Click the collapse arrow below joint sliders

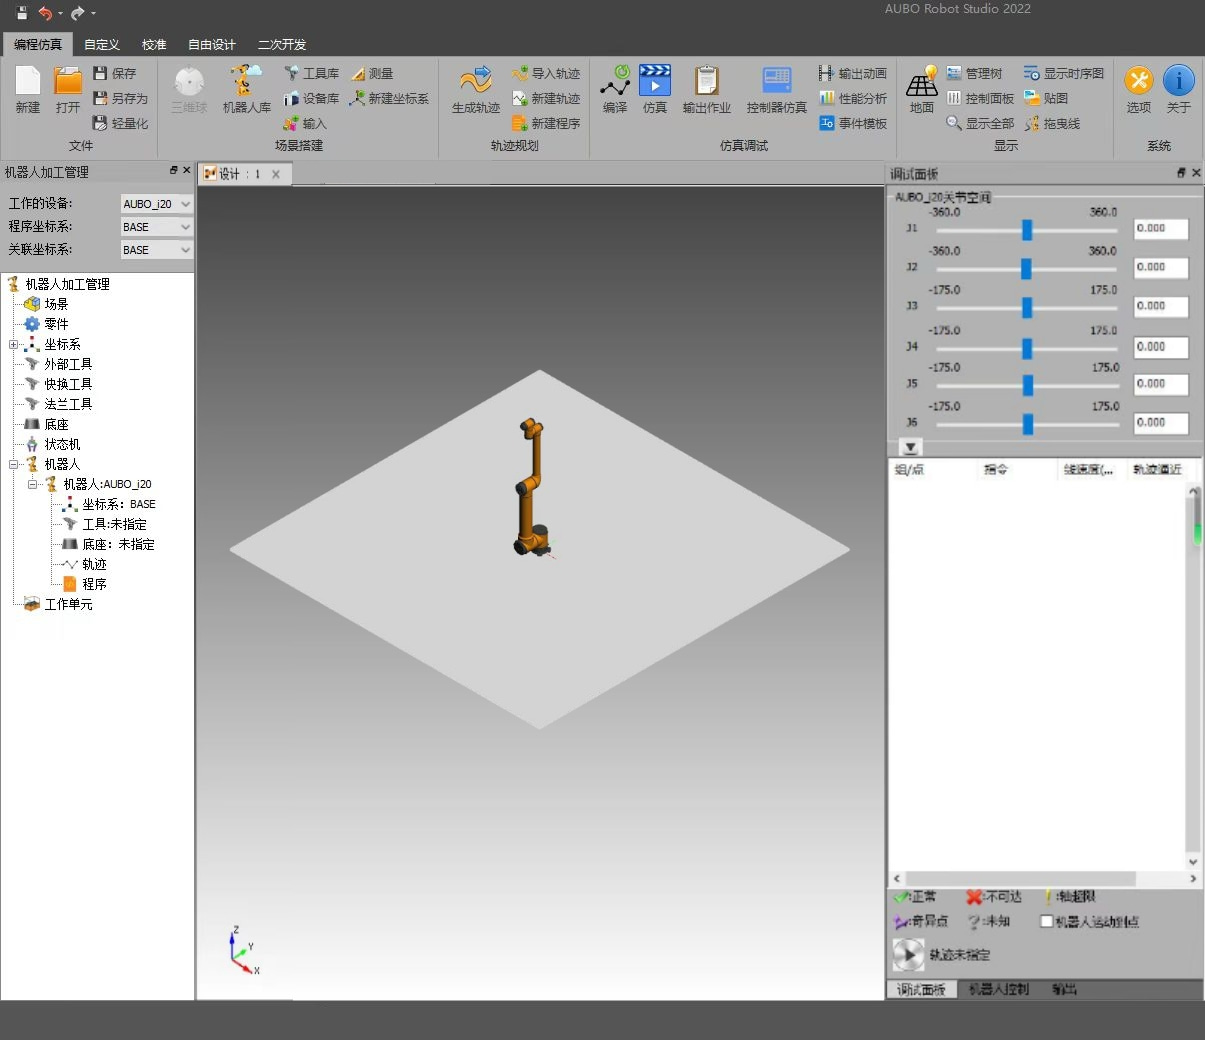click(x=910, y=447)
